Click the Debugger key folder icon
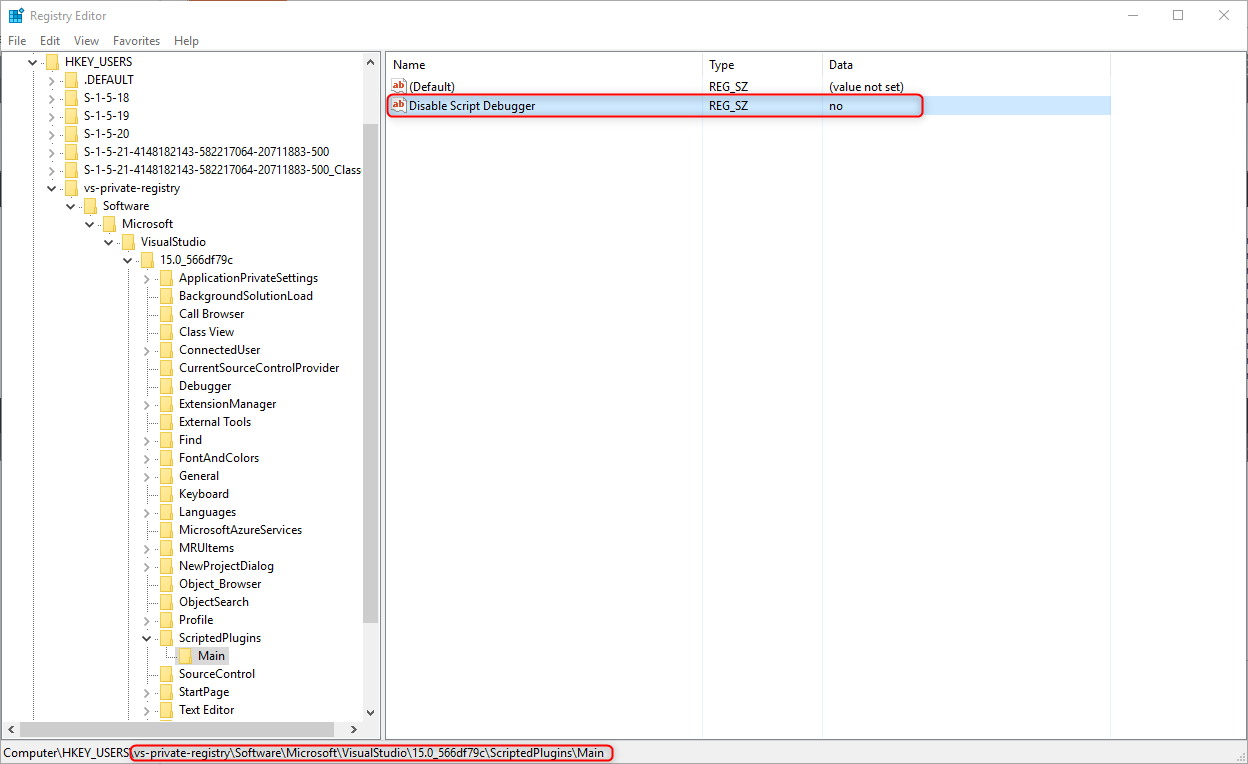This screenshot has width=1248, height=764. (x=166, y=386)
